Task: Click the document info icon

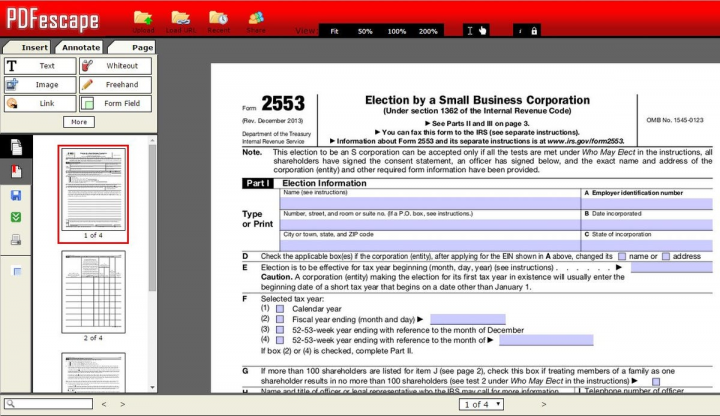Action: tap(520, 31)
